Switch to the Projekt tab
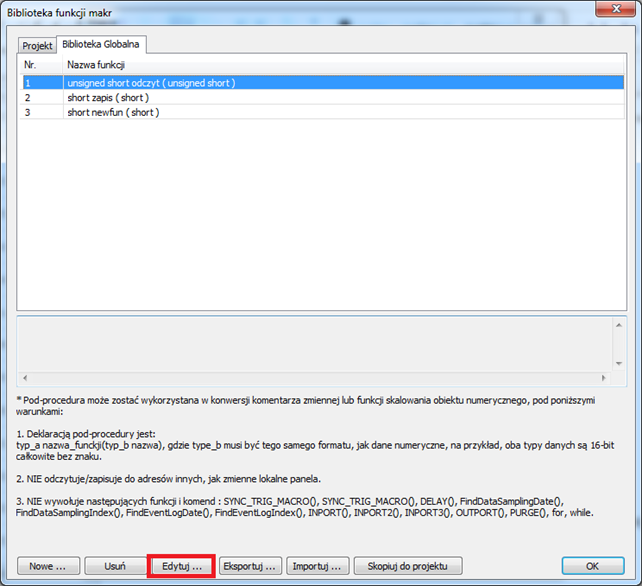Viewport: 642px width, 586px height. click(x=37, y=45)
